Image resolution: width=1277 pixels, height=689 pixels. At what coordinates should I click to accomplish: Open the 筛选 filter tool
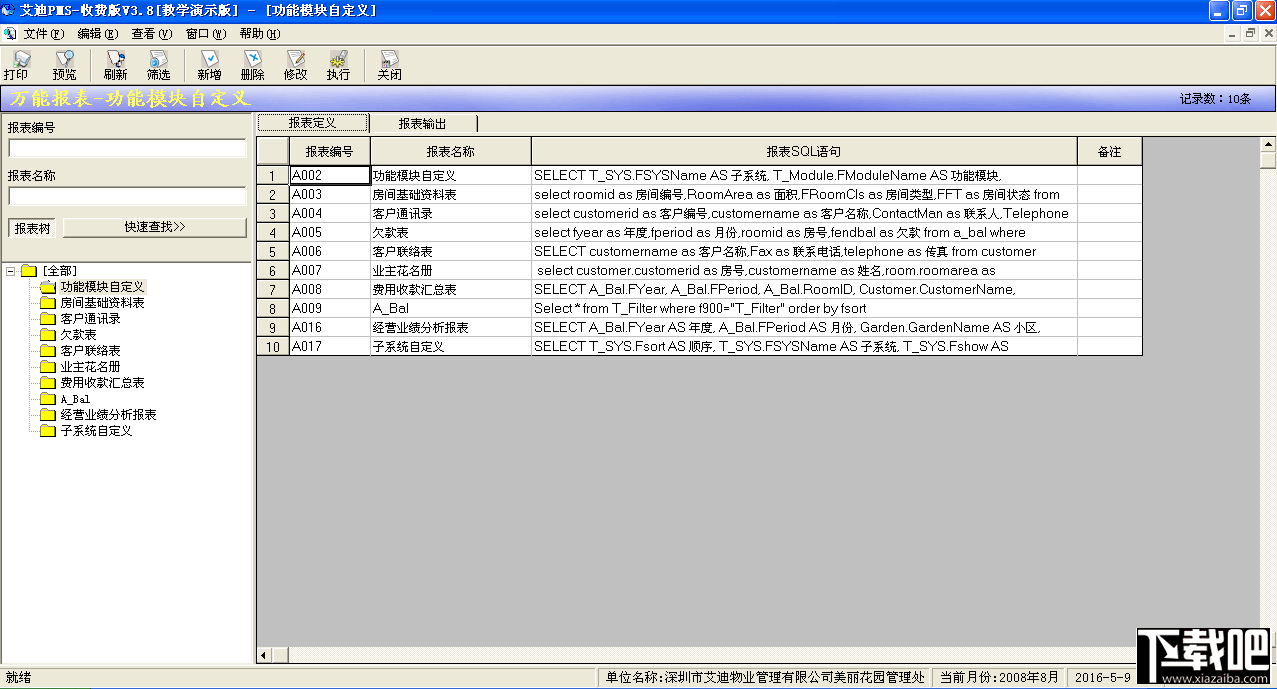click(159, 66)
